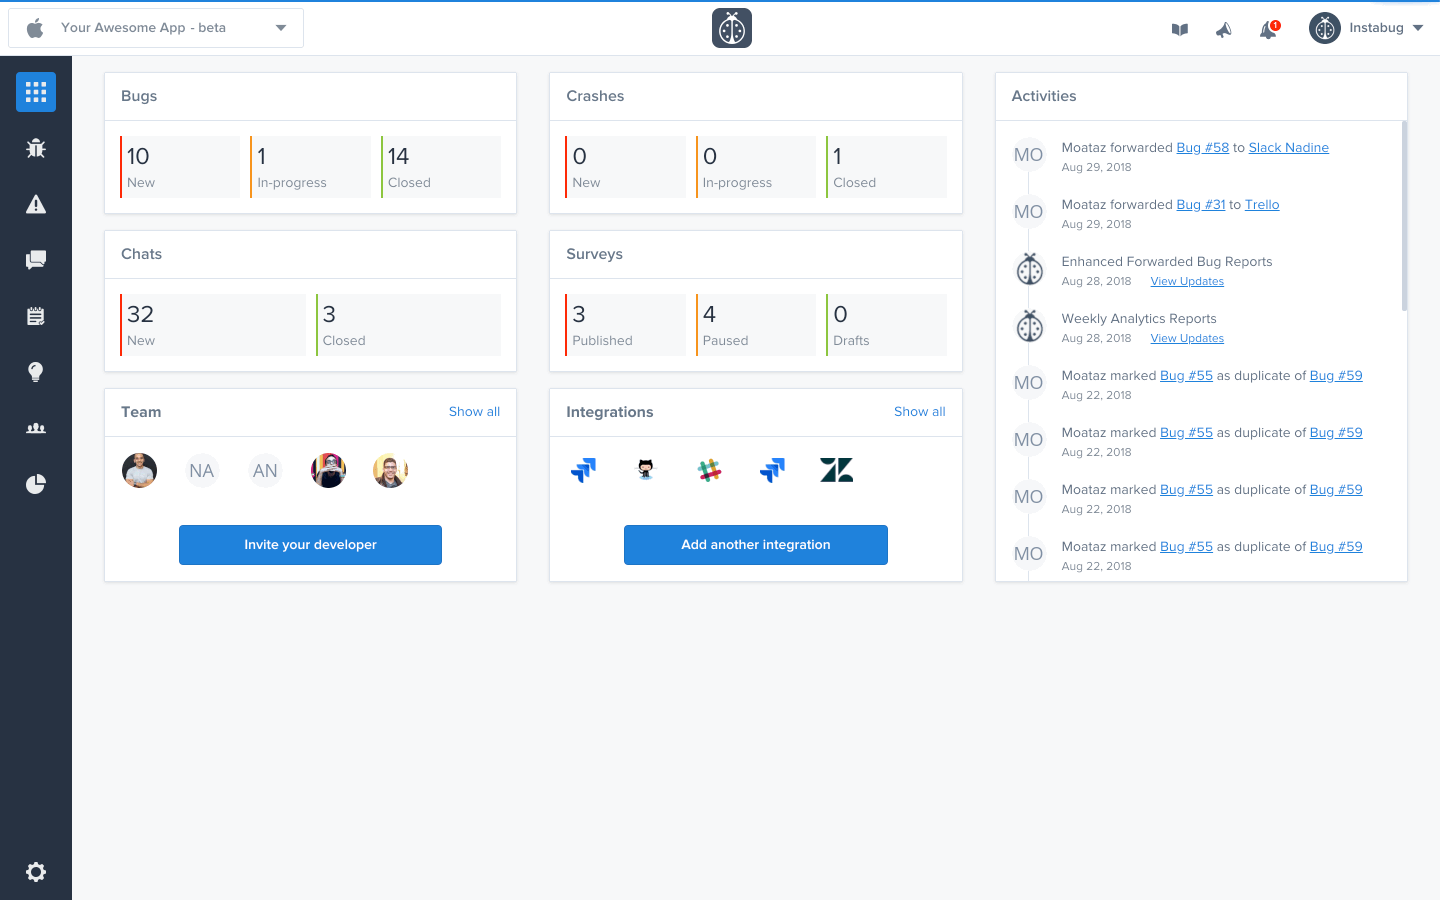Click the Slack integration icon
Screen dimensions: 1440x900
click(x=710, y=470)
